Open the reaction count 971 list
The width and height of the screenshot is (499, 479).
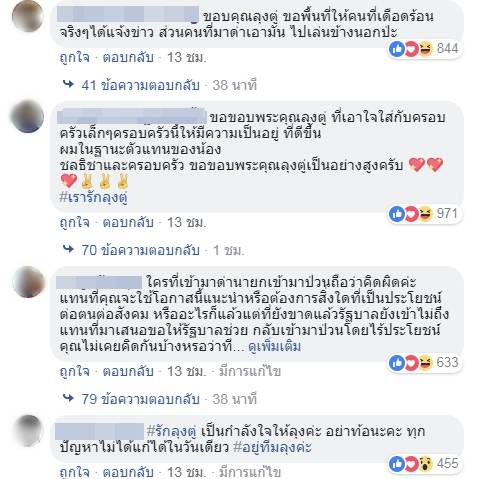[x=447, y=213]
